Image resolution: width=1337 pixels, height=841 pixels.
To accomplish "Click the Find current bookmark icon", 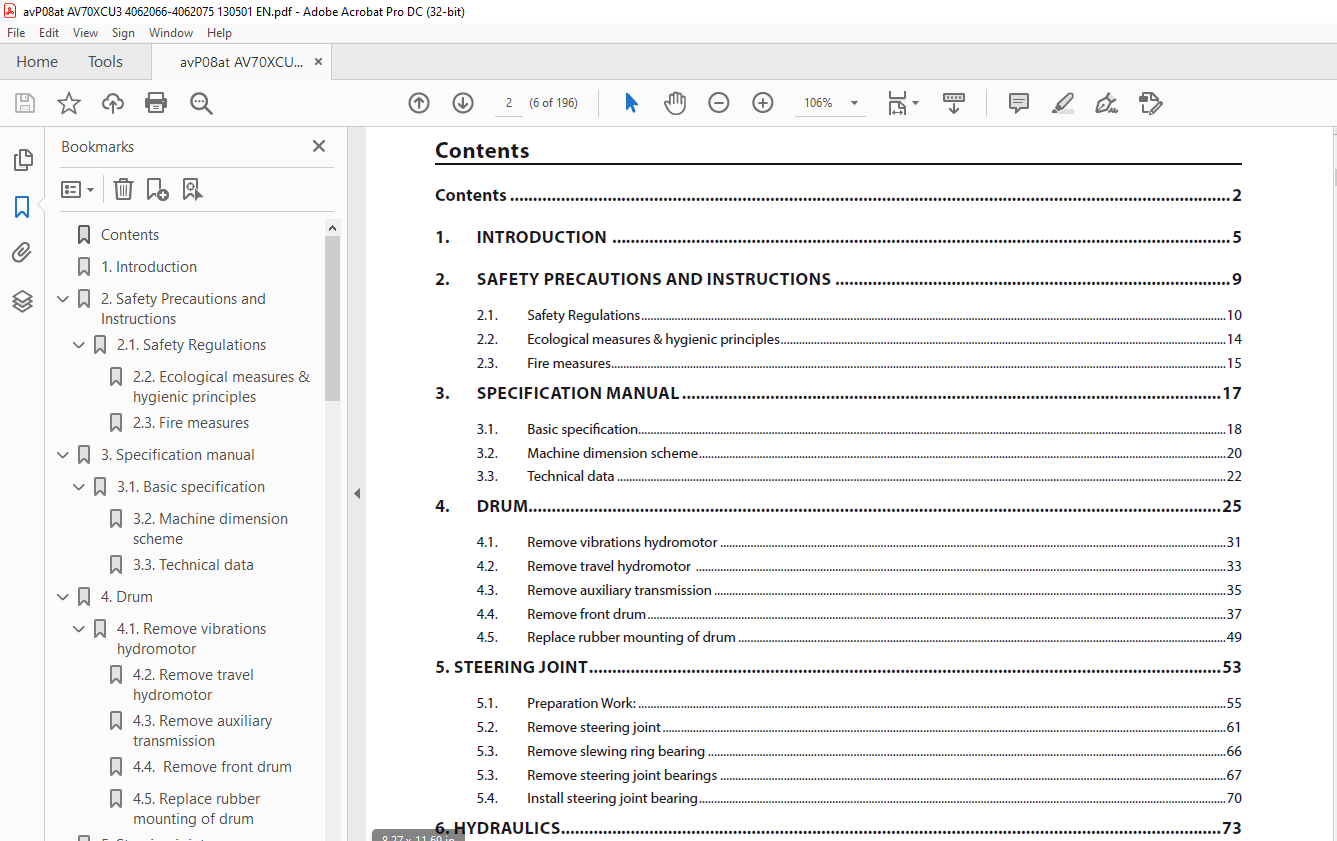I will (192, 189).
